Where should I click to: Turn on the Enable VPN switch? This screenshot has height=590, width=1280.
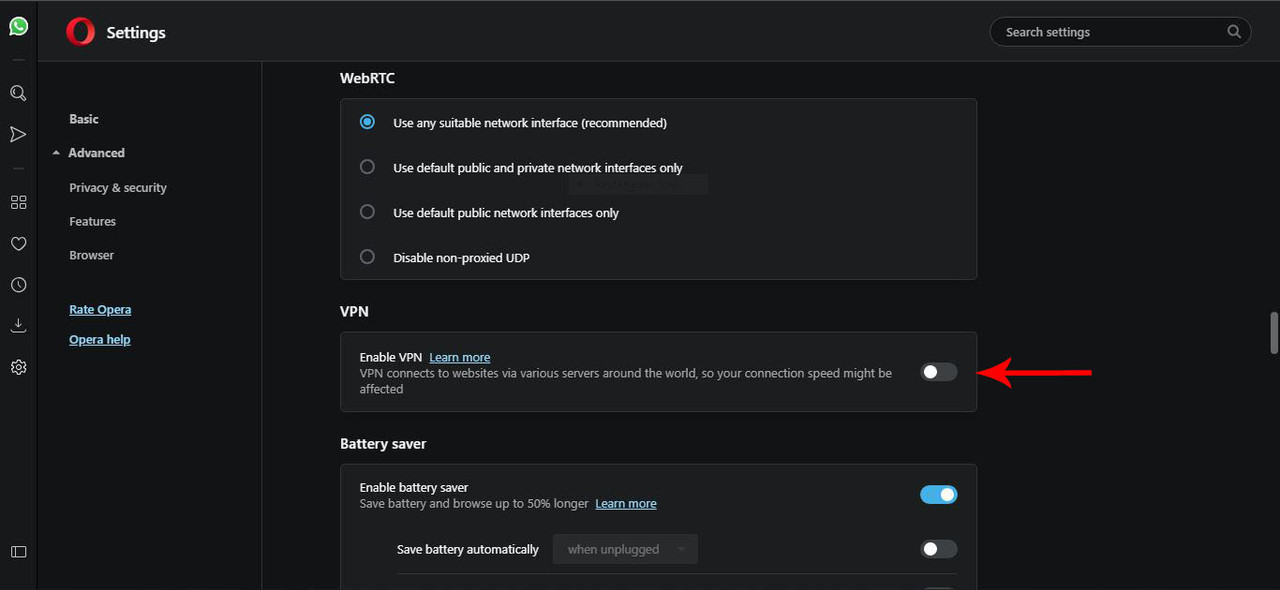(939, 372)
